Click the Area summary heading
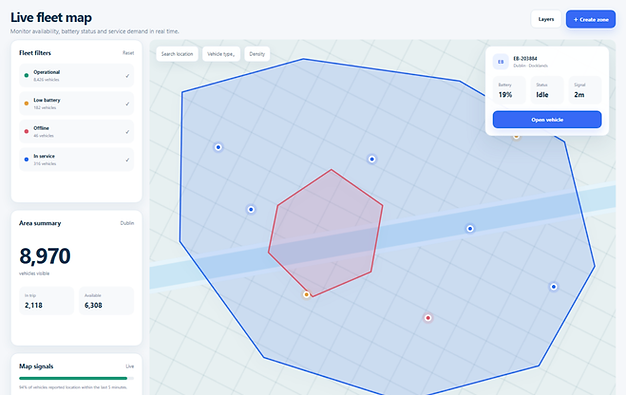Image resolution: width=626 pixels, height=395 pixels. [40, 223]
